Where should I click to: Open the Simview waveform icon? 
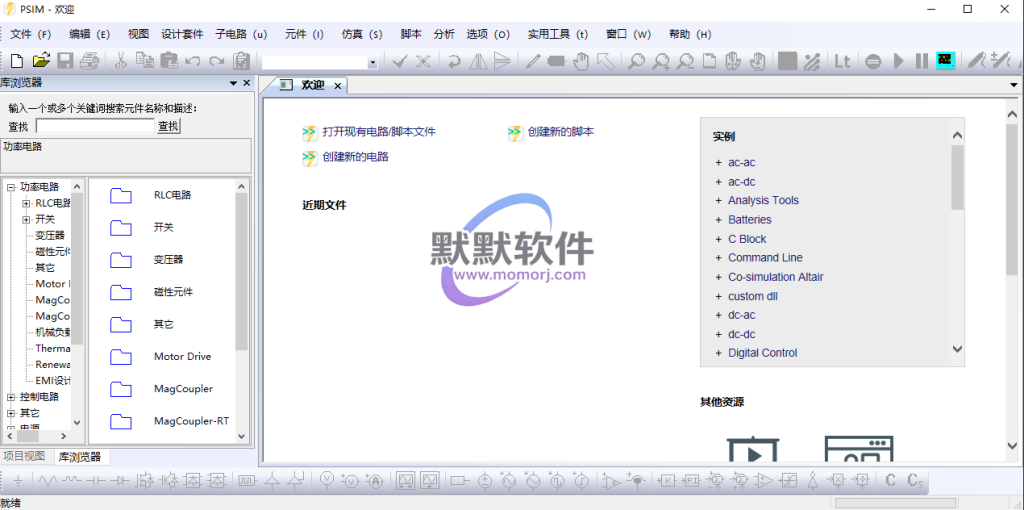click(x=946, y=61)
